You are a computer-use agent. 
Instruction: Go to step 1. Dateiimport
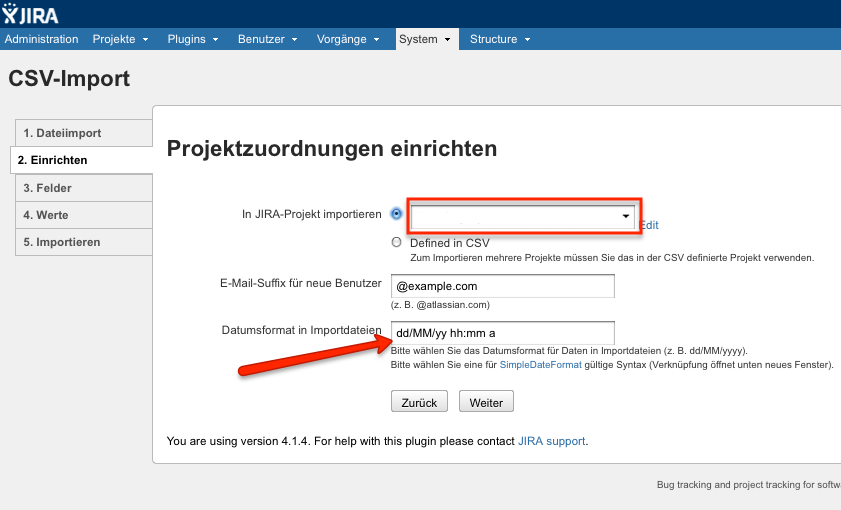coord(84,133)
